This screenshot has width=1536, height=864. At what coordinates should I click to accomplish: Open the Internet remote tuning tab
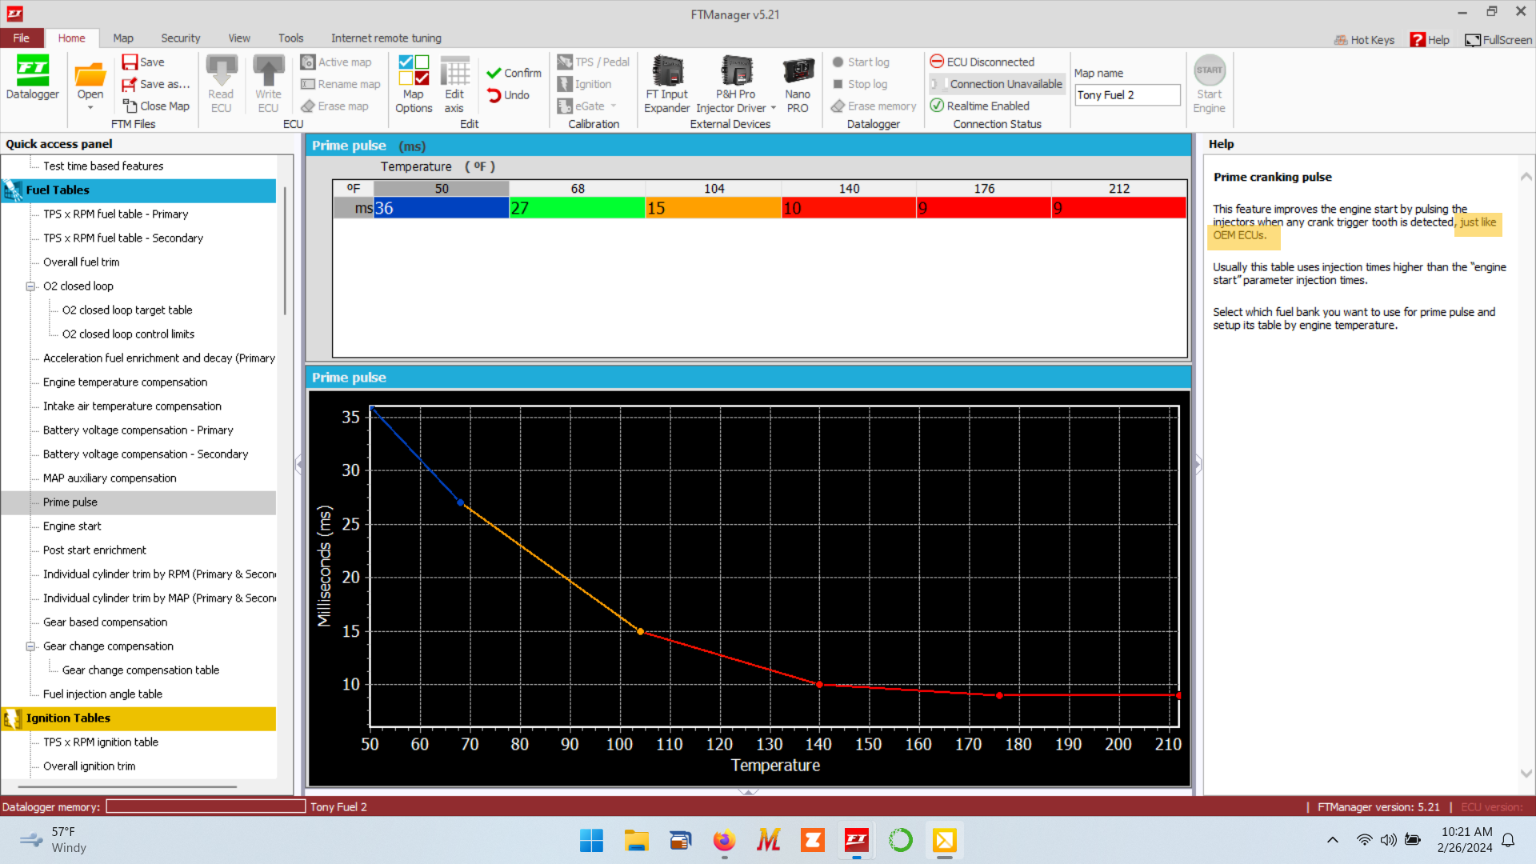tap(386, 38)
